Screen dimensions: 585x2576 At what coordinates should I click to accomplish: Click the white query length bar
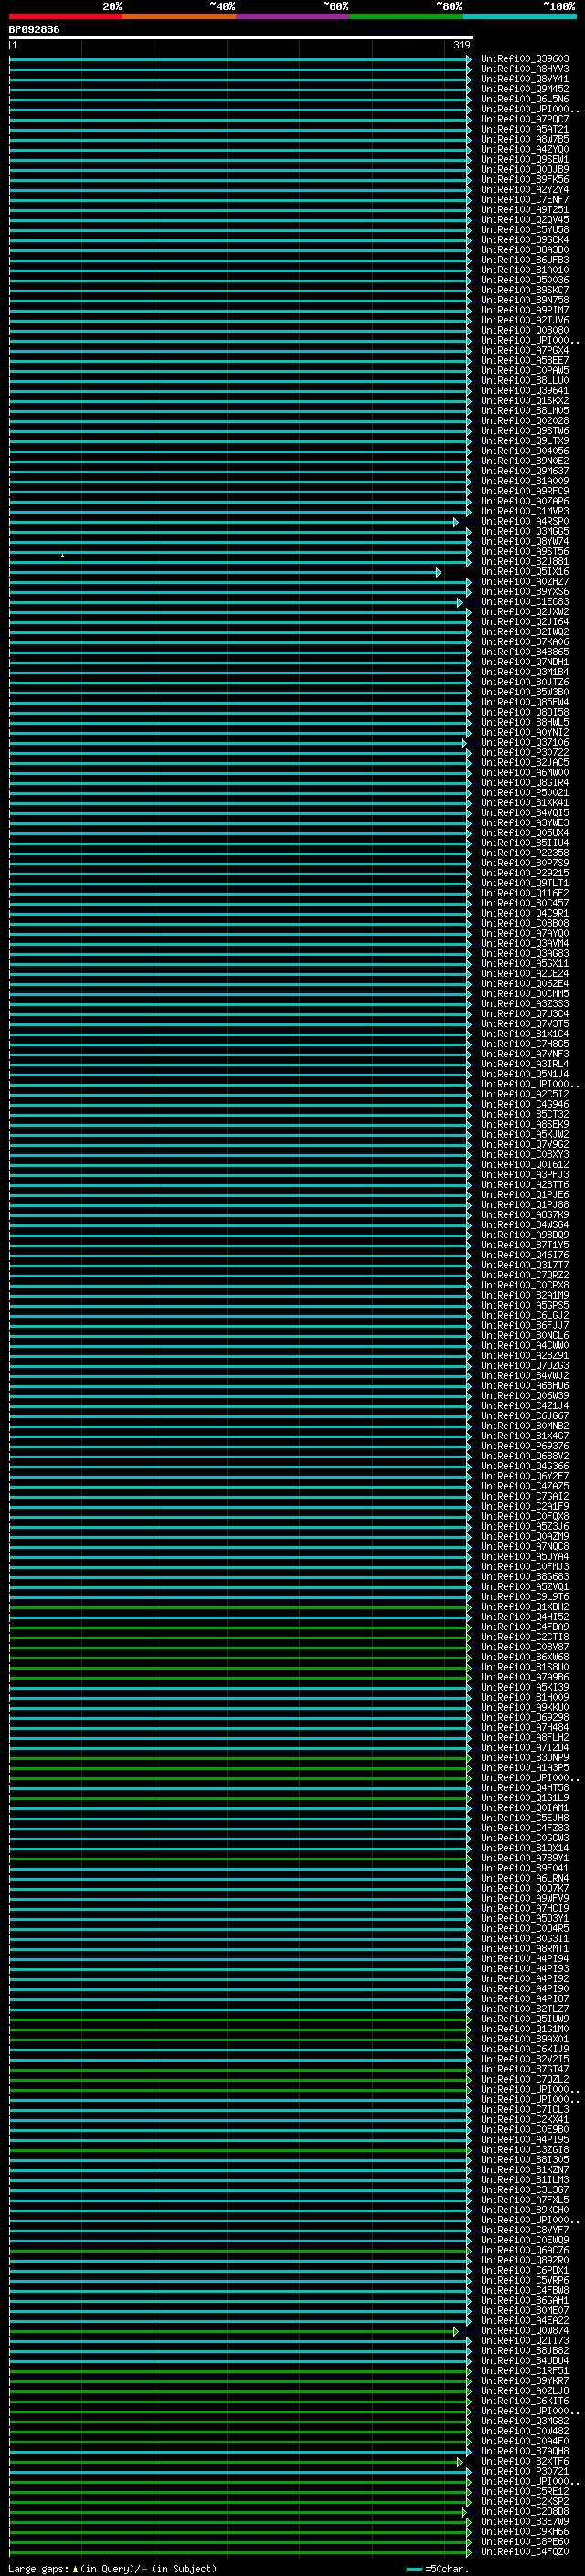pyautogui.click(x=241, y=37)
